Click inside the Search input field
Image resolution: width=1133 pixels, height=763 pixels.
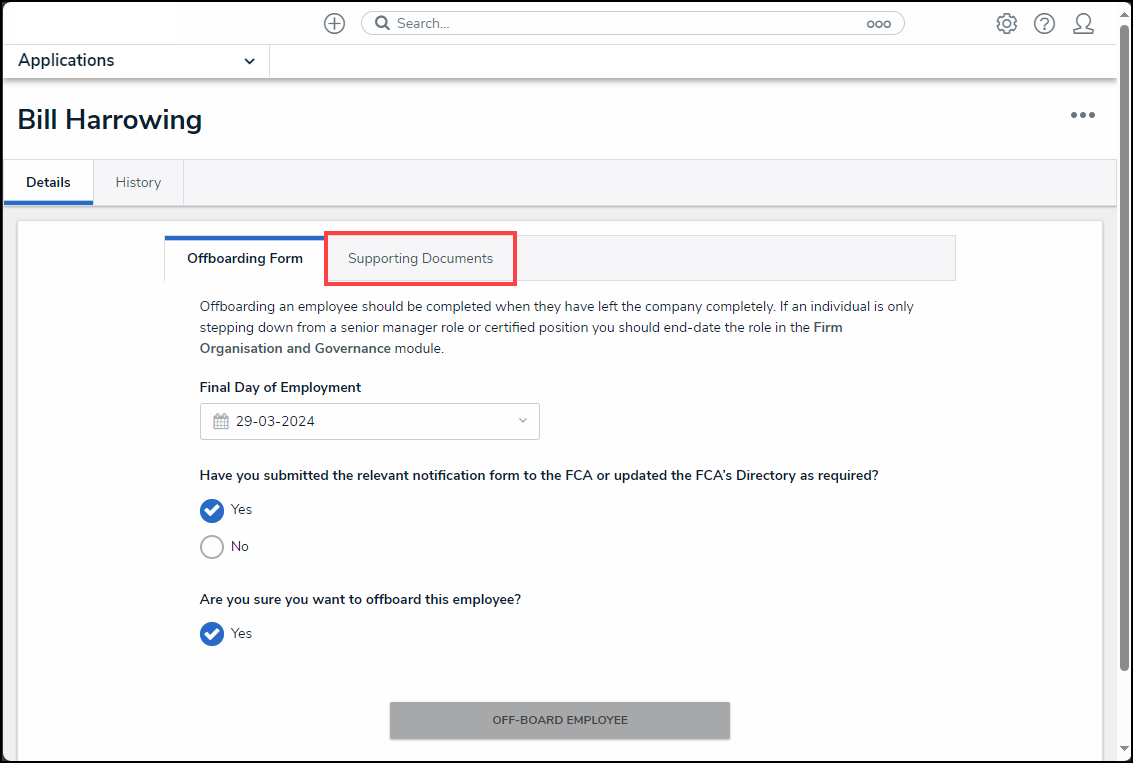pyautogui.click(x=620, y=24)
